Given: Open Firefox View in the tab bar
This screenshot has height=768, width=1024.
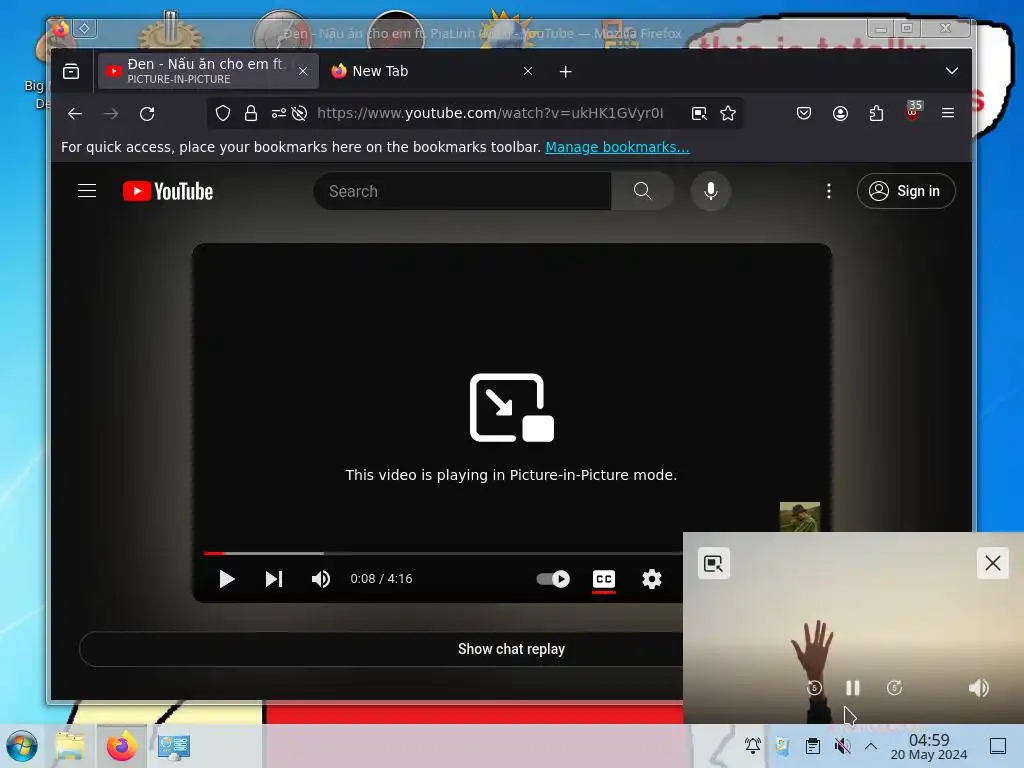Looking at the screenshot, I should click(x=71, y=71).
